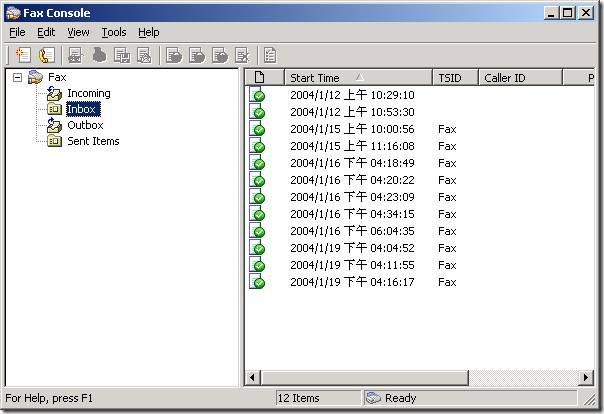Click the status icon of the 04:20:22 fax

click(x=257, y=180)
